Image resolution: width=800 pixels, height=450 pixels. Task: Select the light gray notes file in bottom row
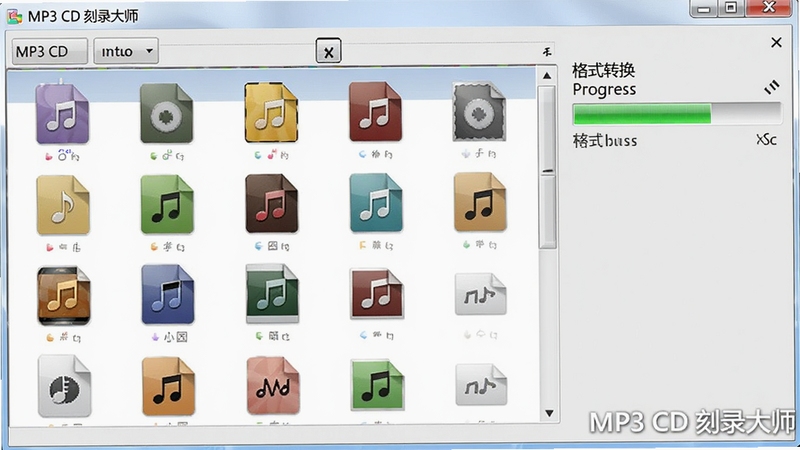click(x=481, y=385)
